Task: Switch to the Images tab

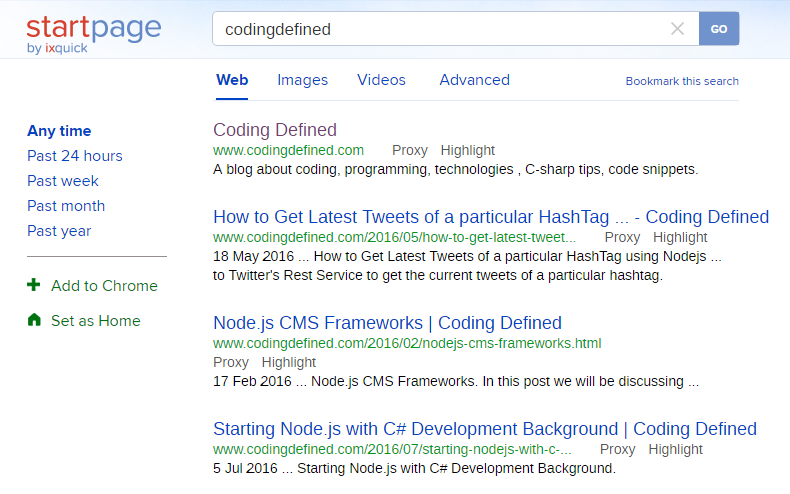Action: [x=302, y=80]
